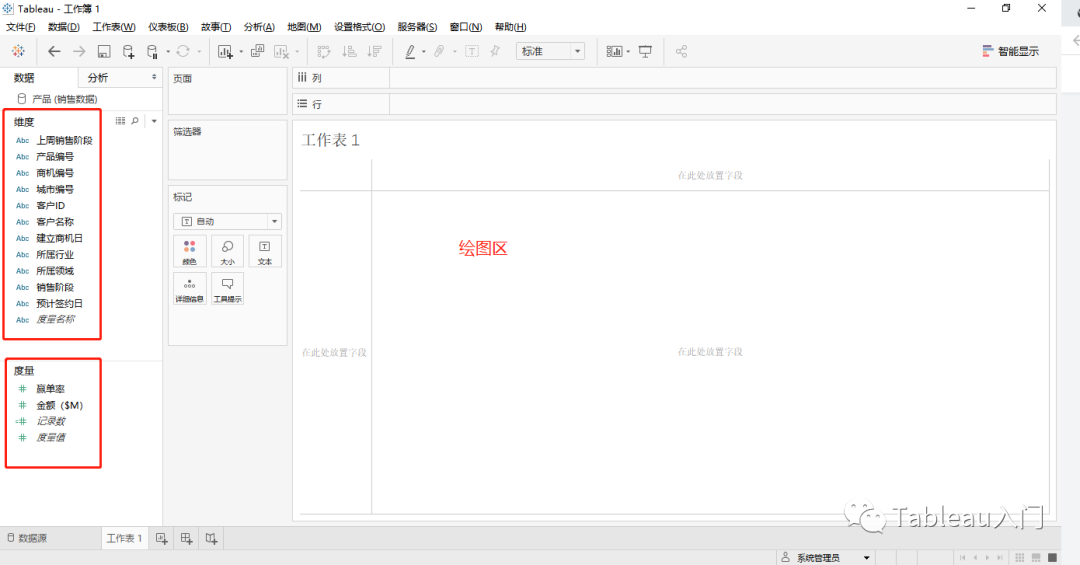Add a new story from the bottom tab bar

(x=211, y=539)
